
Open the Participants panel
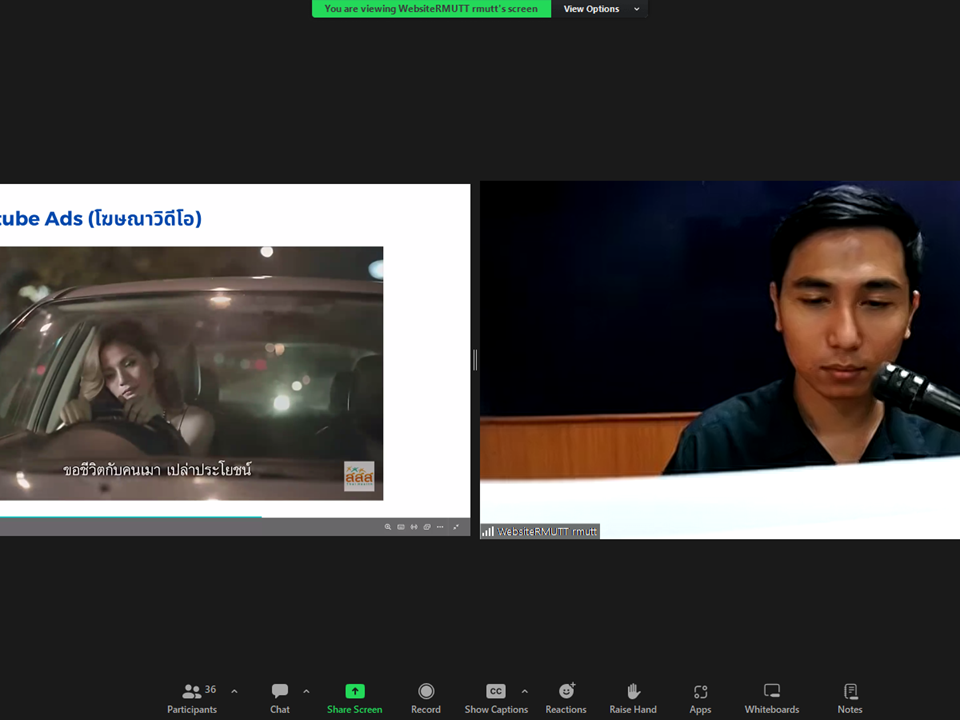click(x=192, y=699)
